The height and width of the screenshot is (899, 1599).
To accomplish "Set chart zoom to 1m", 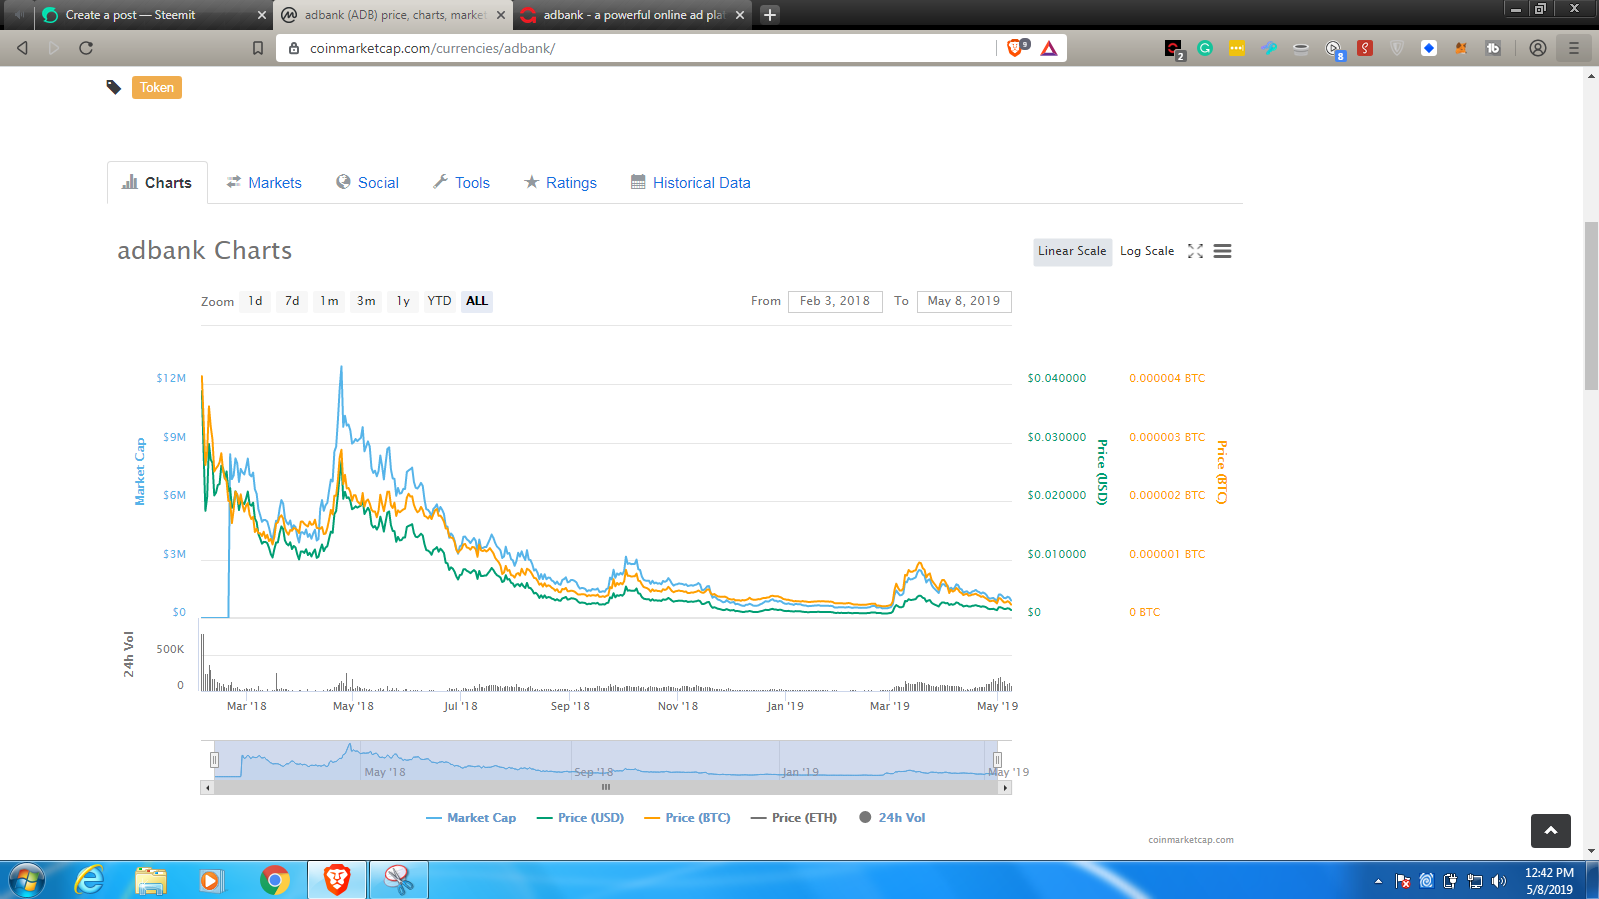I will point(329,301).
